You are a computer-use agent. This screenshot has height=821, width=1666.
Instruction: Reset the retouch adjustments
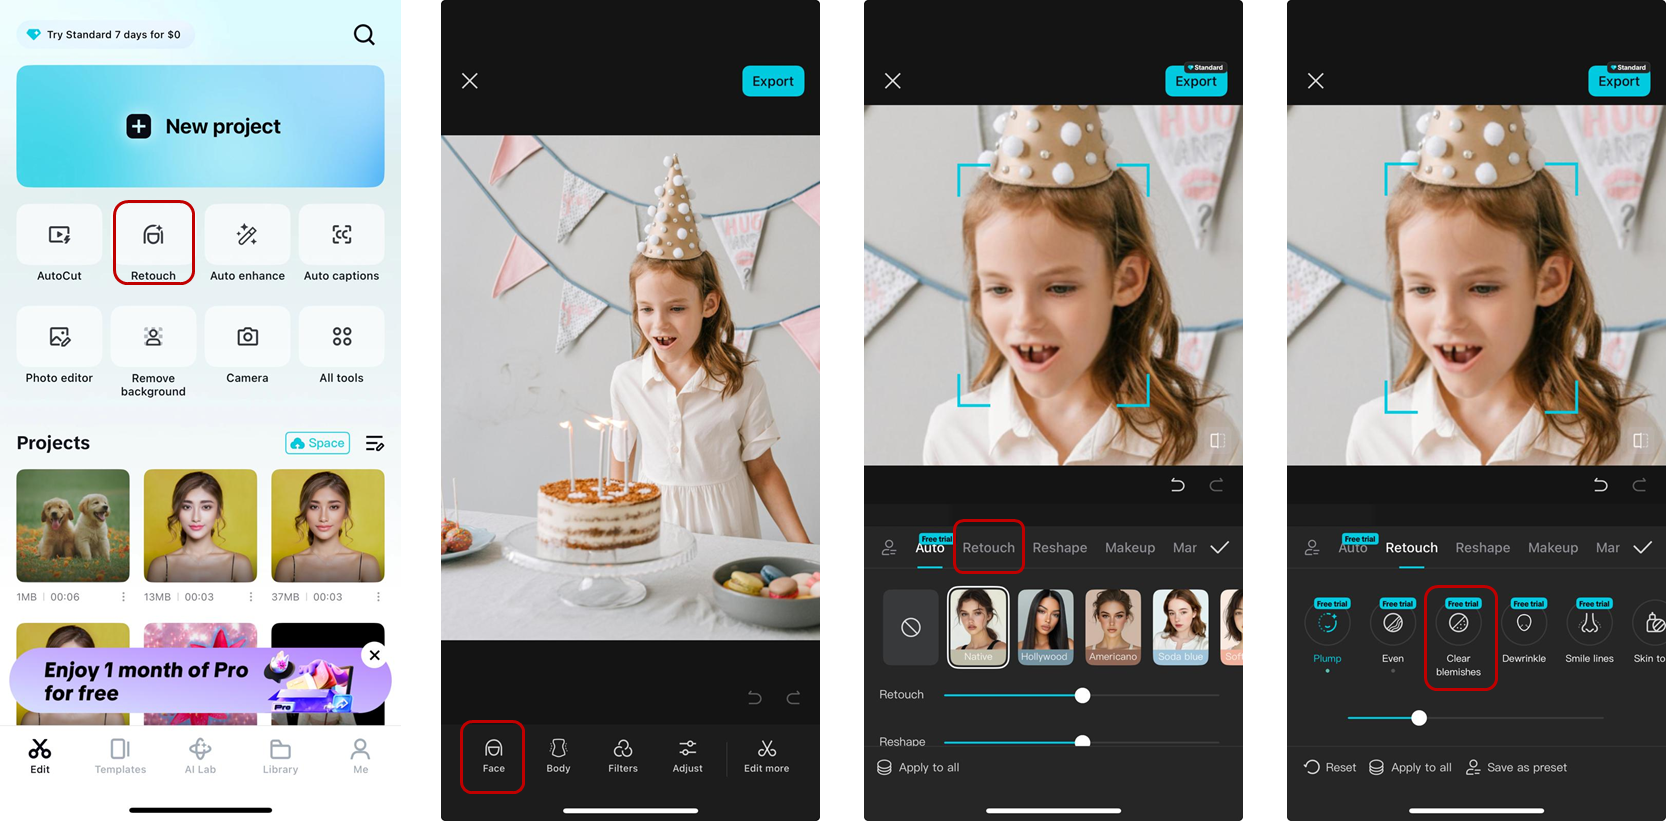(x=1330, y=767)
